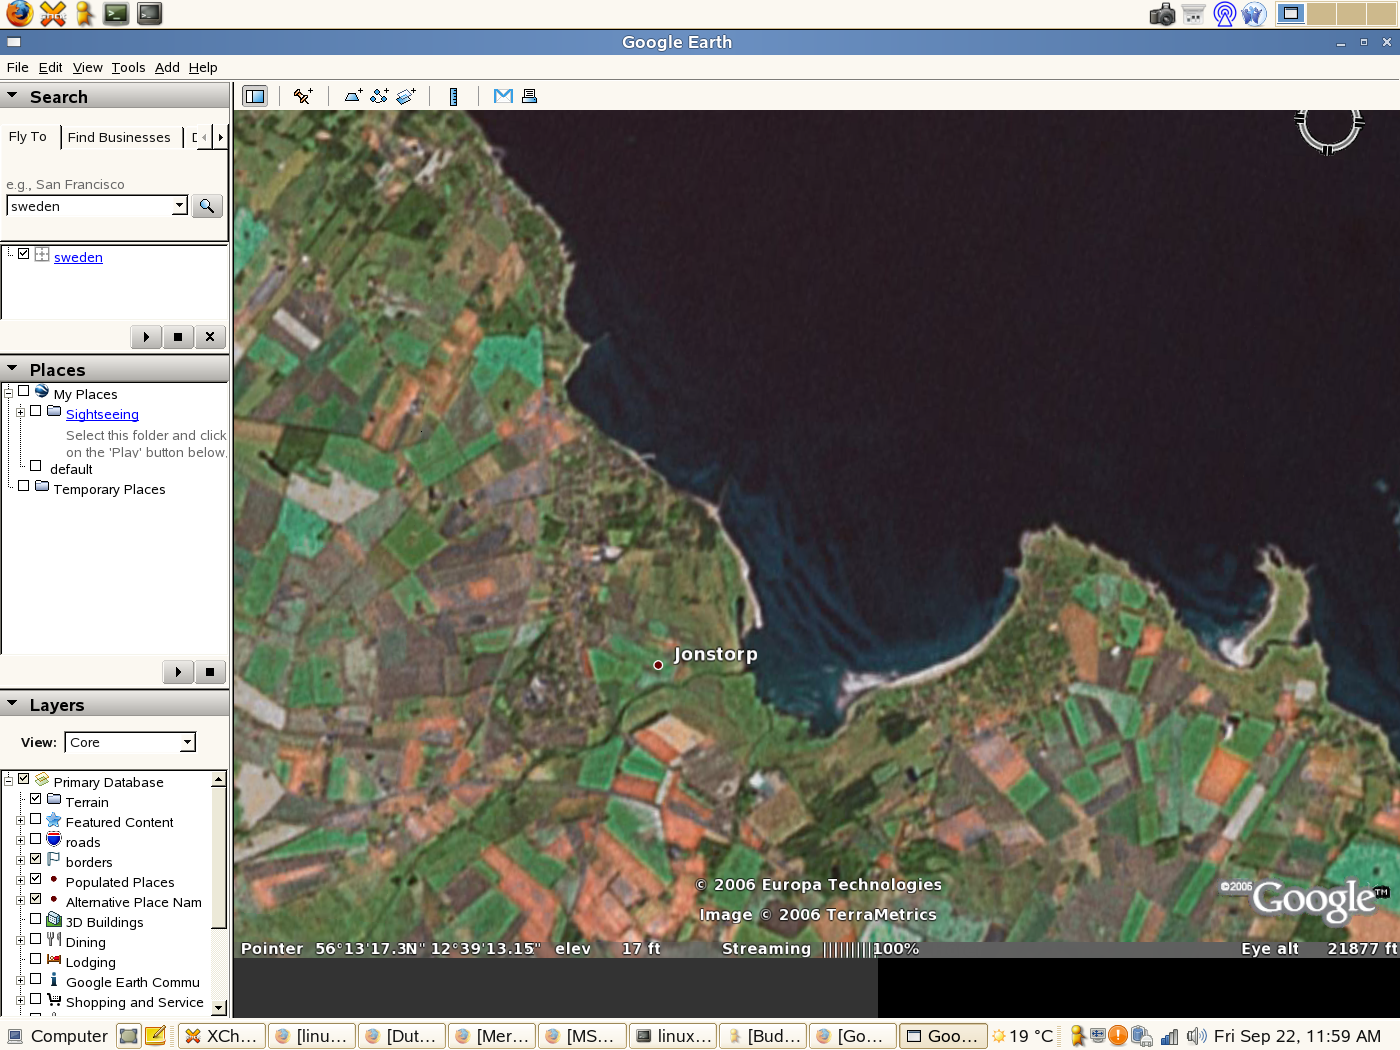
Task: Collapse the Layers panel header triangle
Action: pyautogui.click(x=12, y=704)
